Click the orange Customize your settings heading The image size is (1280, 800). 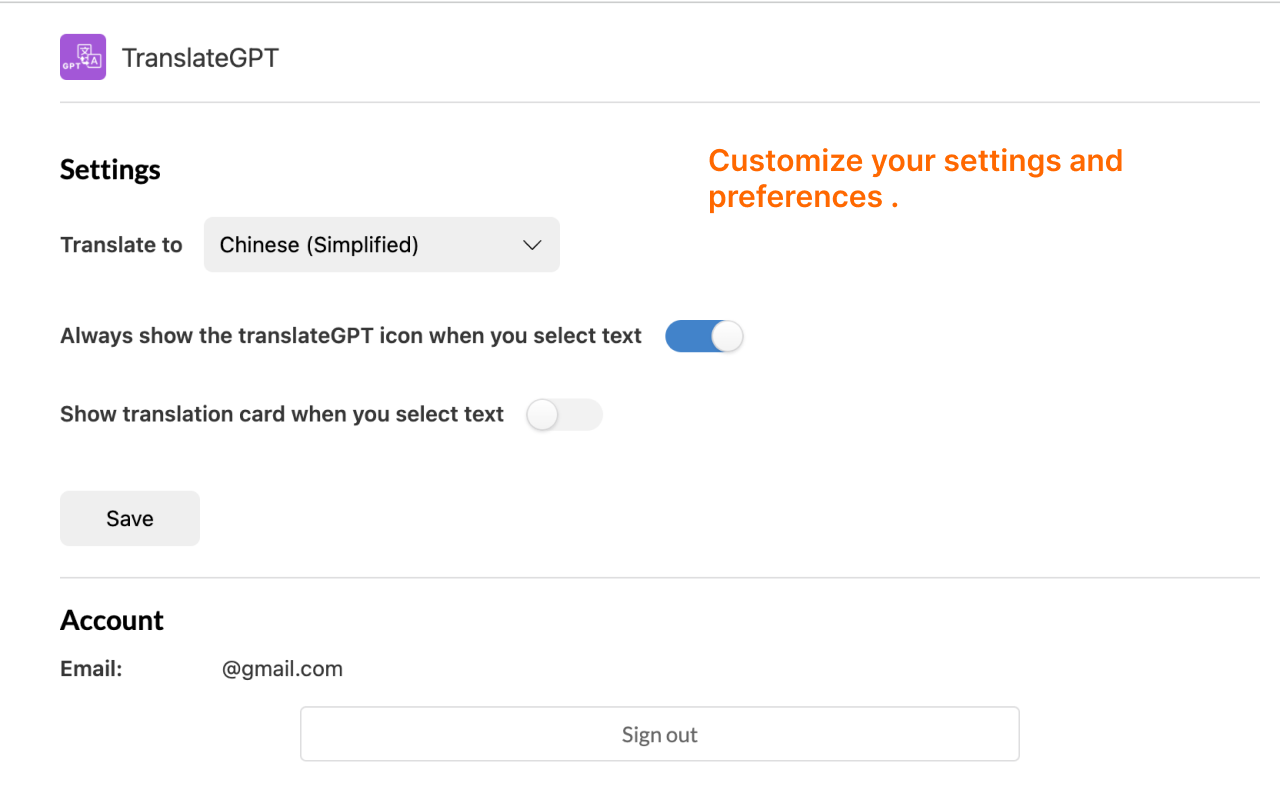pos(915,161)
